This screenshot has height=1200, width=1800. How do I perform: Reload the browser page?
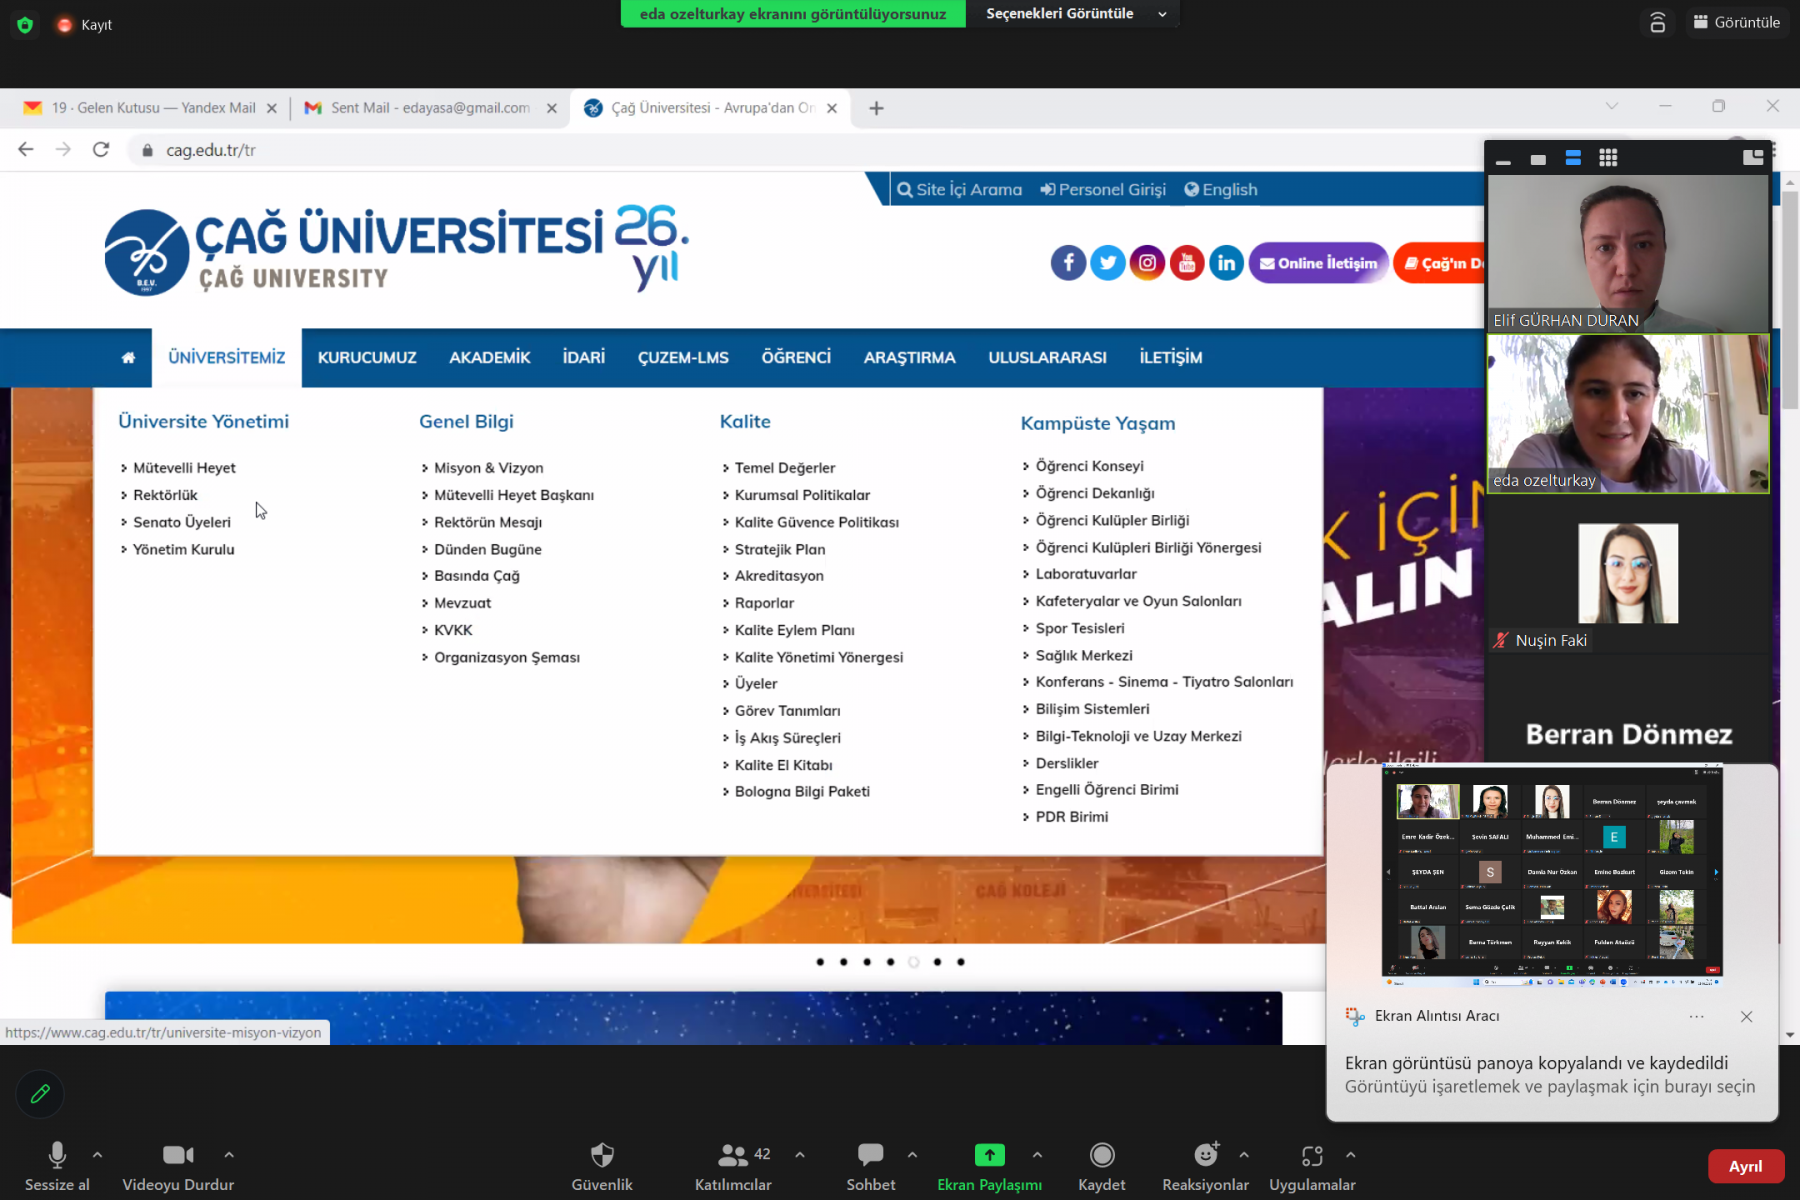(101, 150)
